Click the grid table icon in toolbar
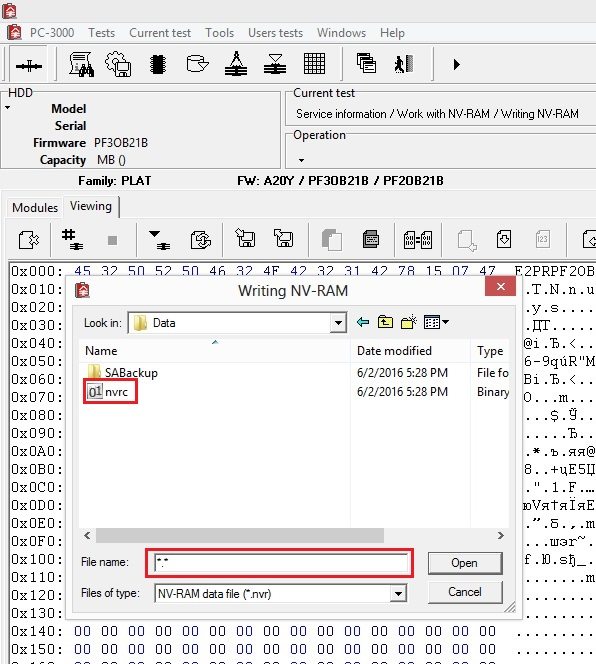This screenshot has width=596, height=664. pyautogui.click(x=314, y=64)
